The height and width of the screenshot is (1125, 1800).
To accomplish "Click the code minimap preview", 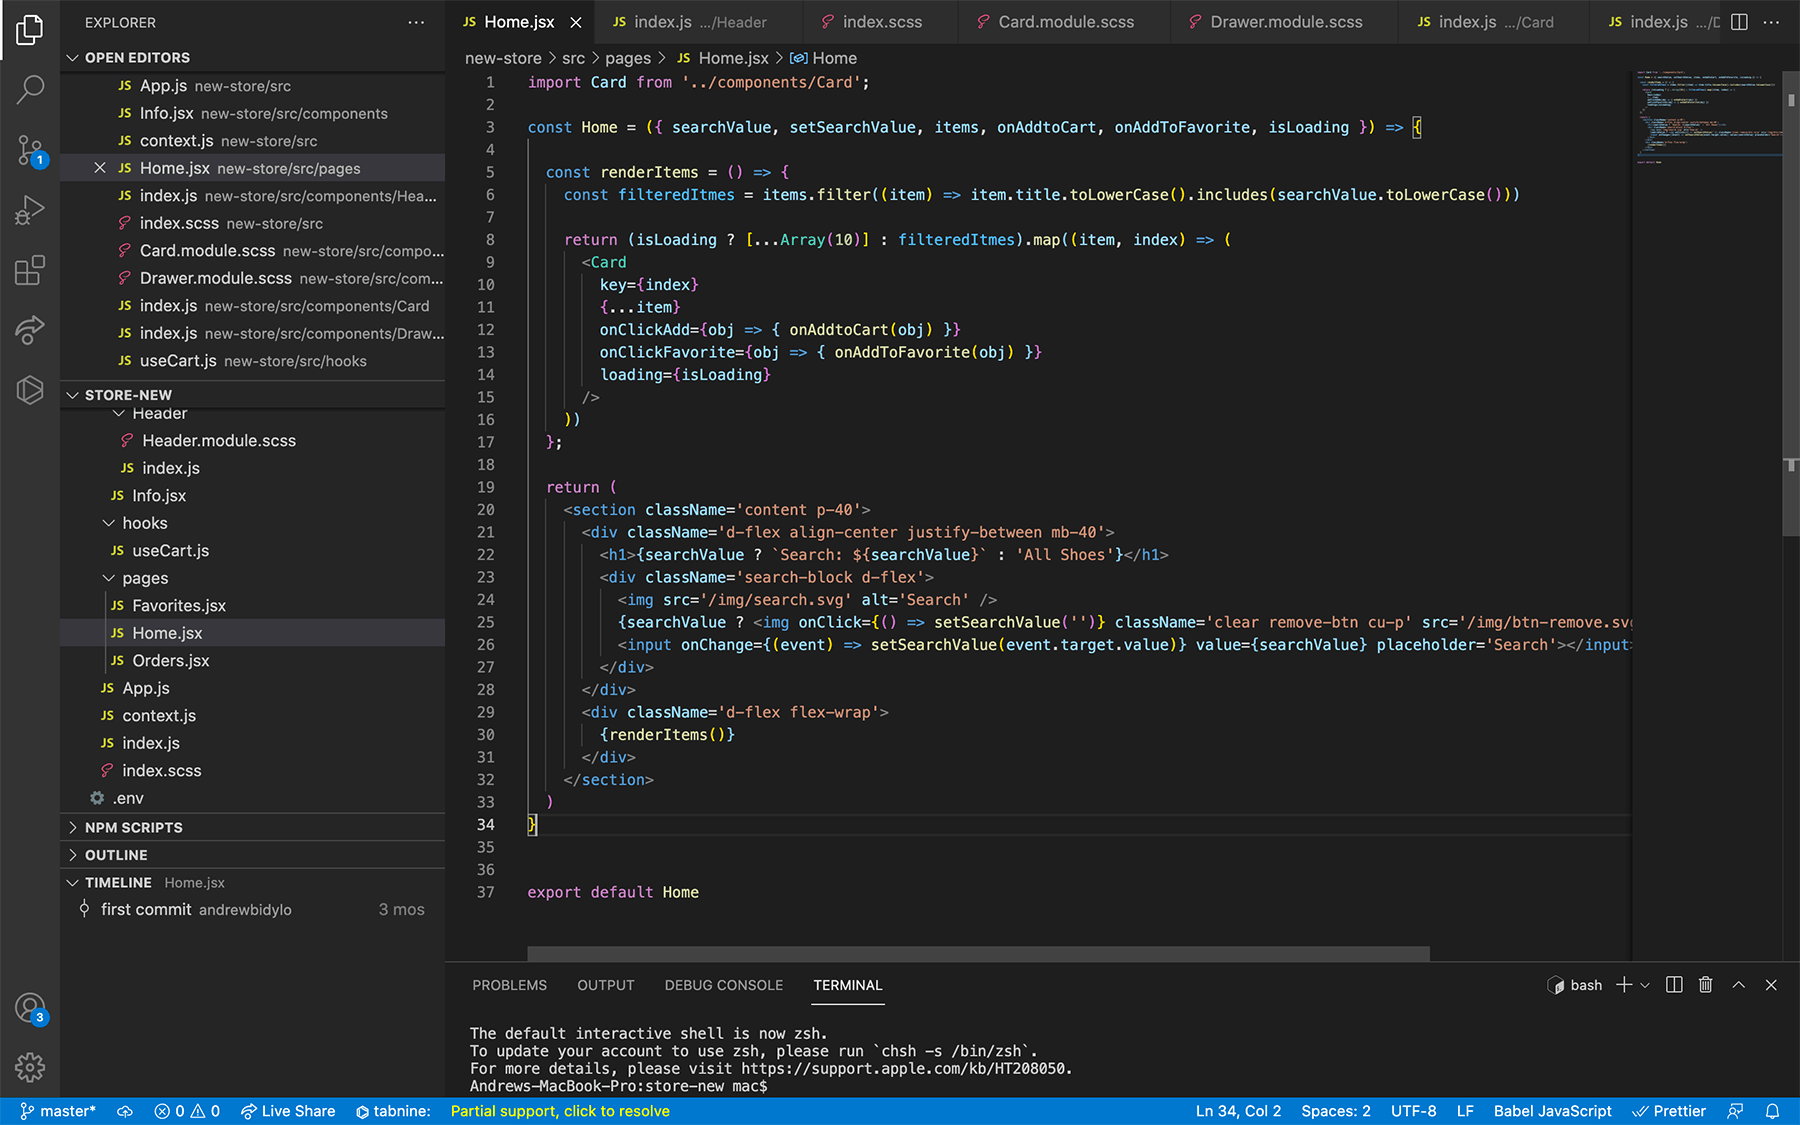I will (x=1706, y=118).
